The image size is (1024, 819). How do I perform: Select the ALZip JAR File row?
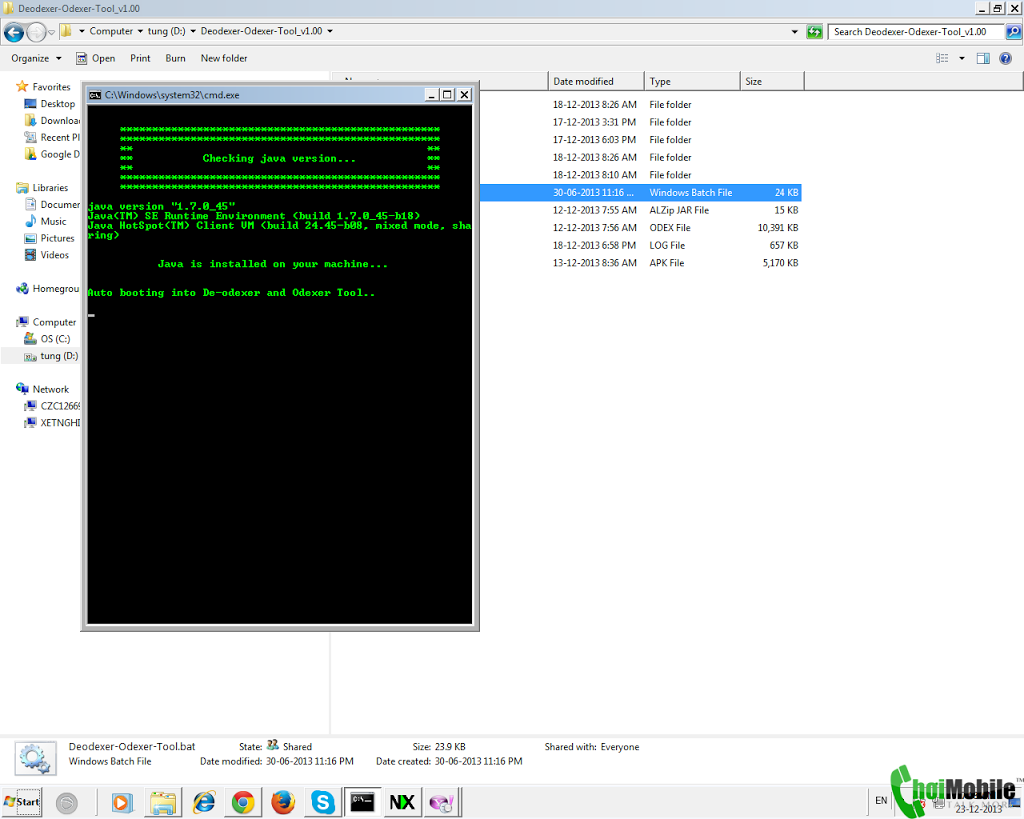click(x=640, y=210)
